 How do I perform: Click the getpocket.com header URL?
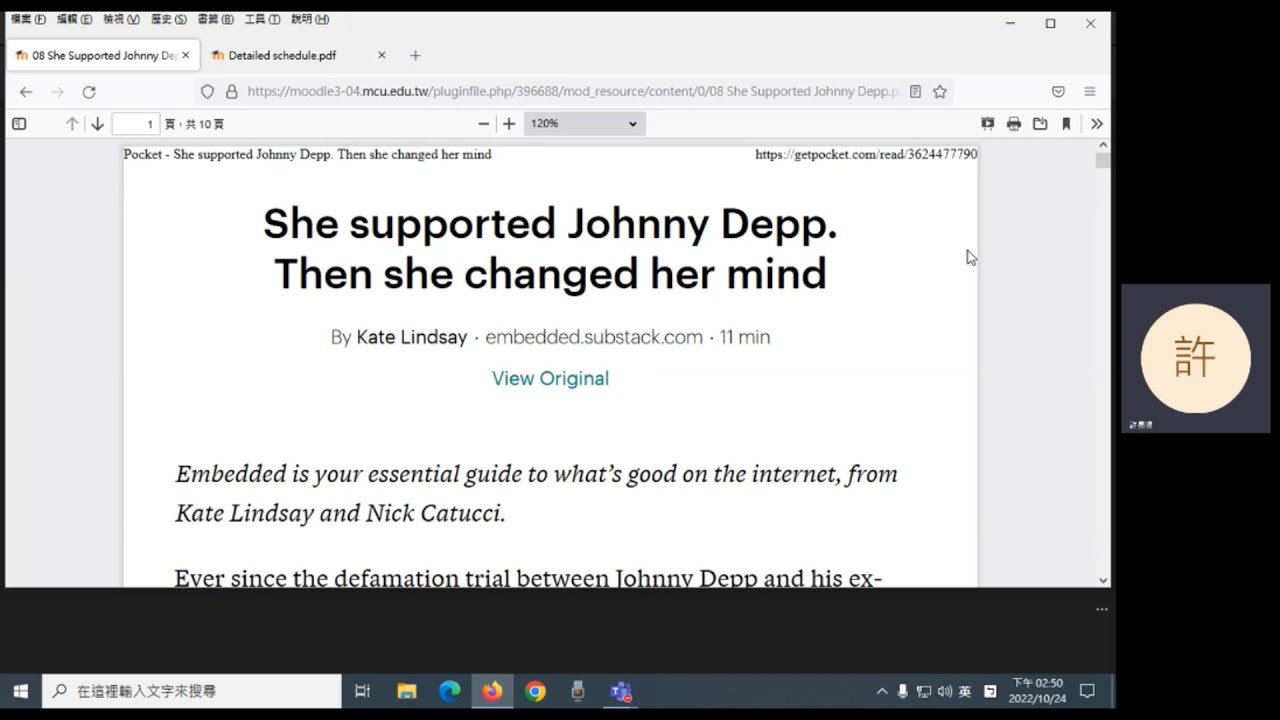(x=866, y=155)
